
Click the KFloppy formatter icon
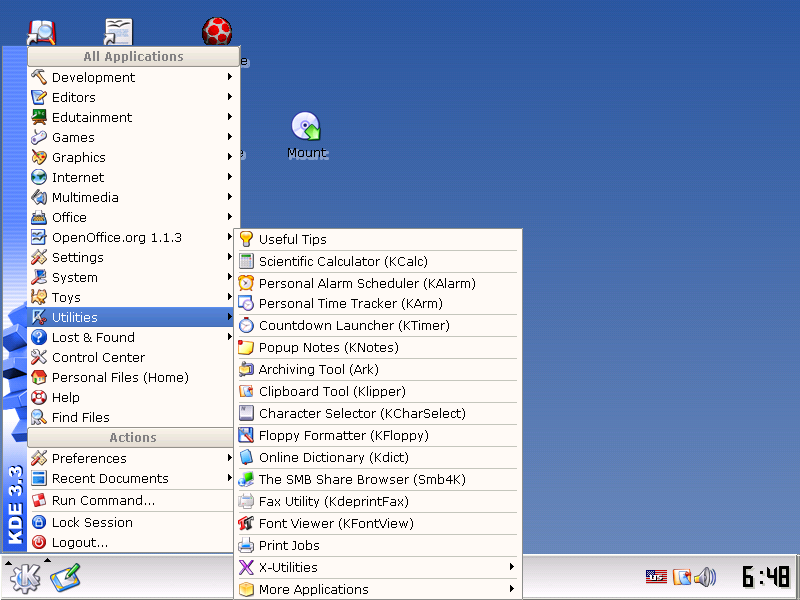[x=246, y=435]
